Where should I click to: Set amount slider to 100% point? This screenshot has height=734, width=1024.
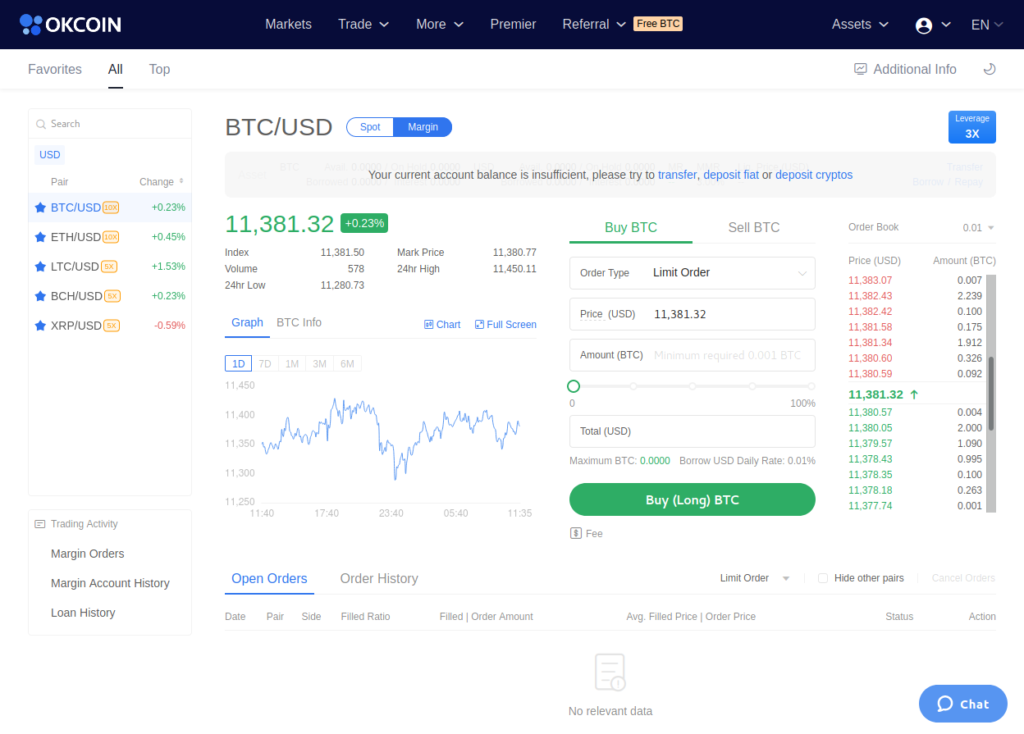[811, 387]
